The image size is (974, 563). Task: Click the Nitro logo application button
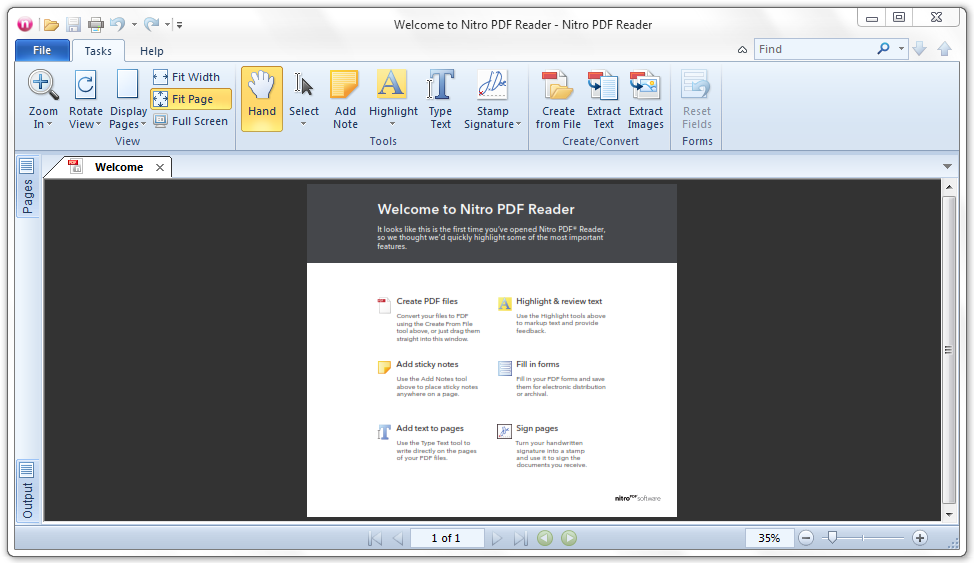pyautogui.click(x=25, y=24)
